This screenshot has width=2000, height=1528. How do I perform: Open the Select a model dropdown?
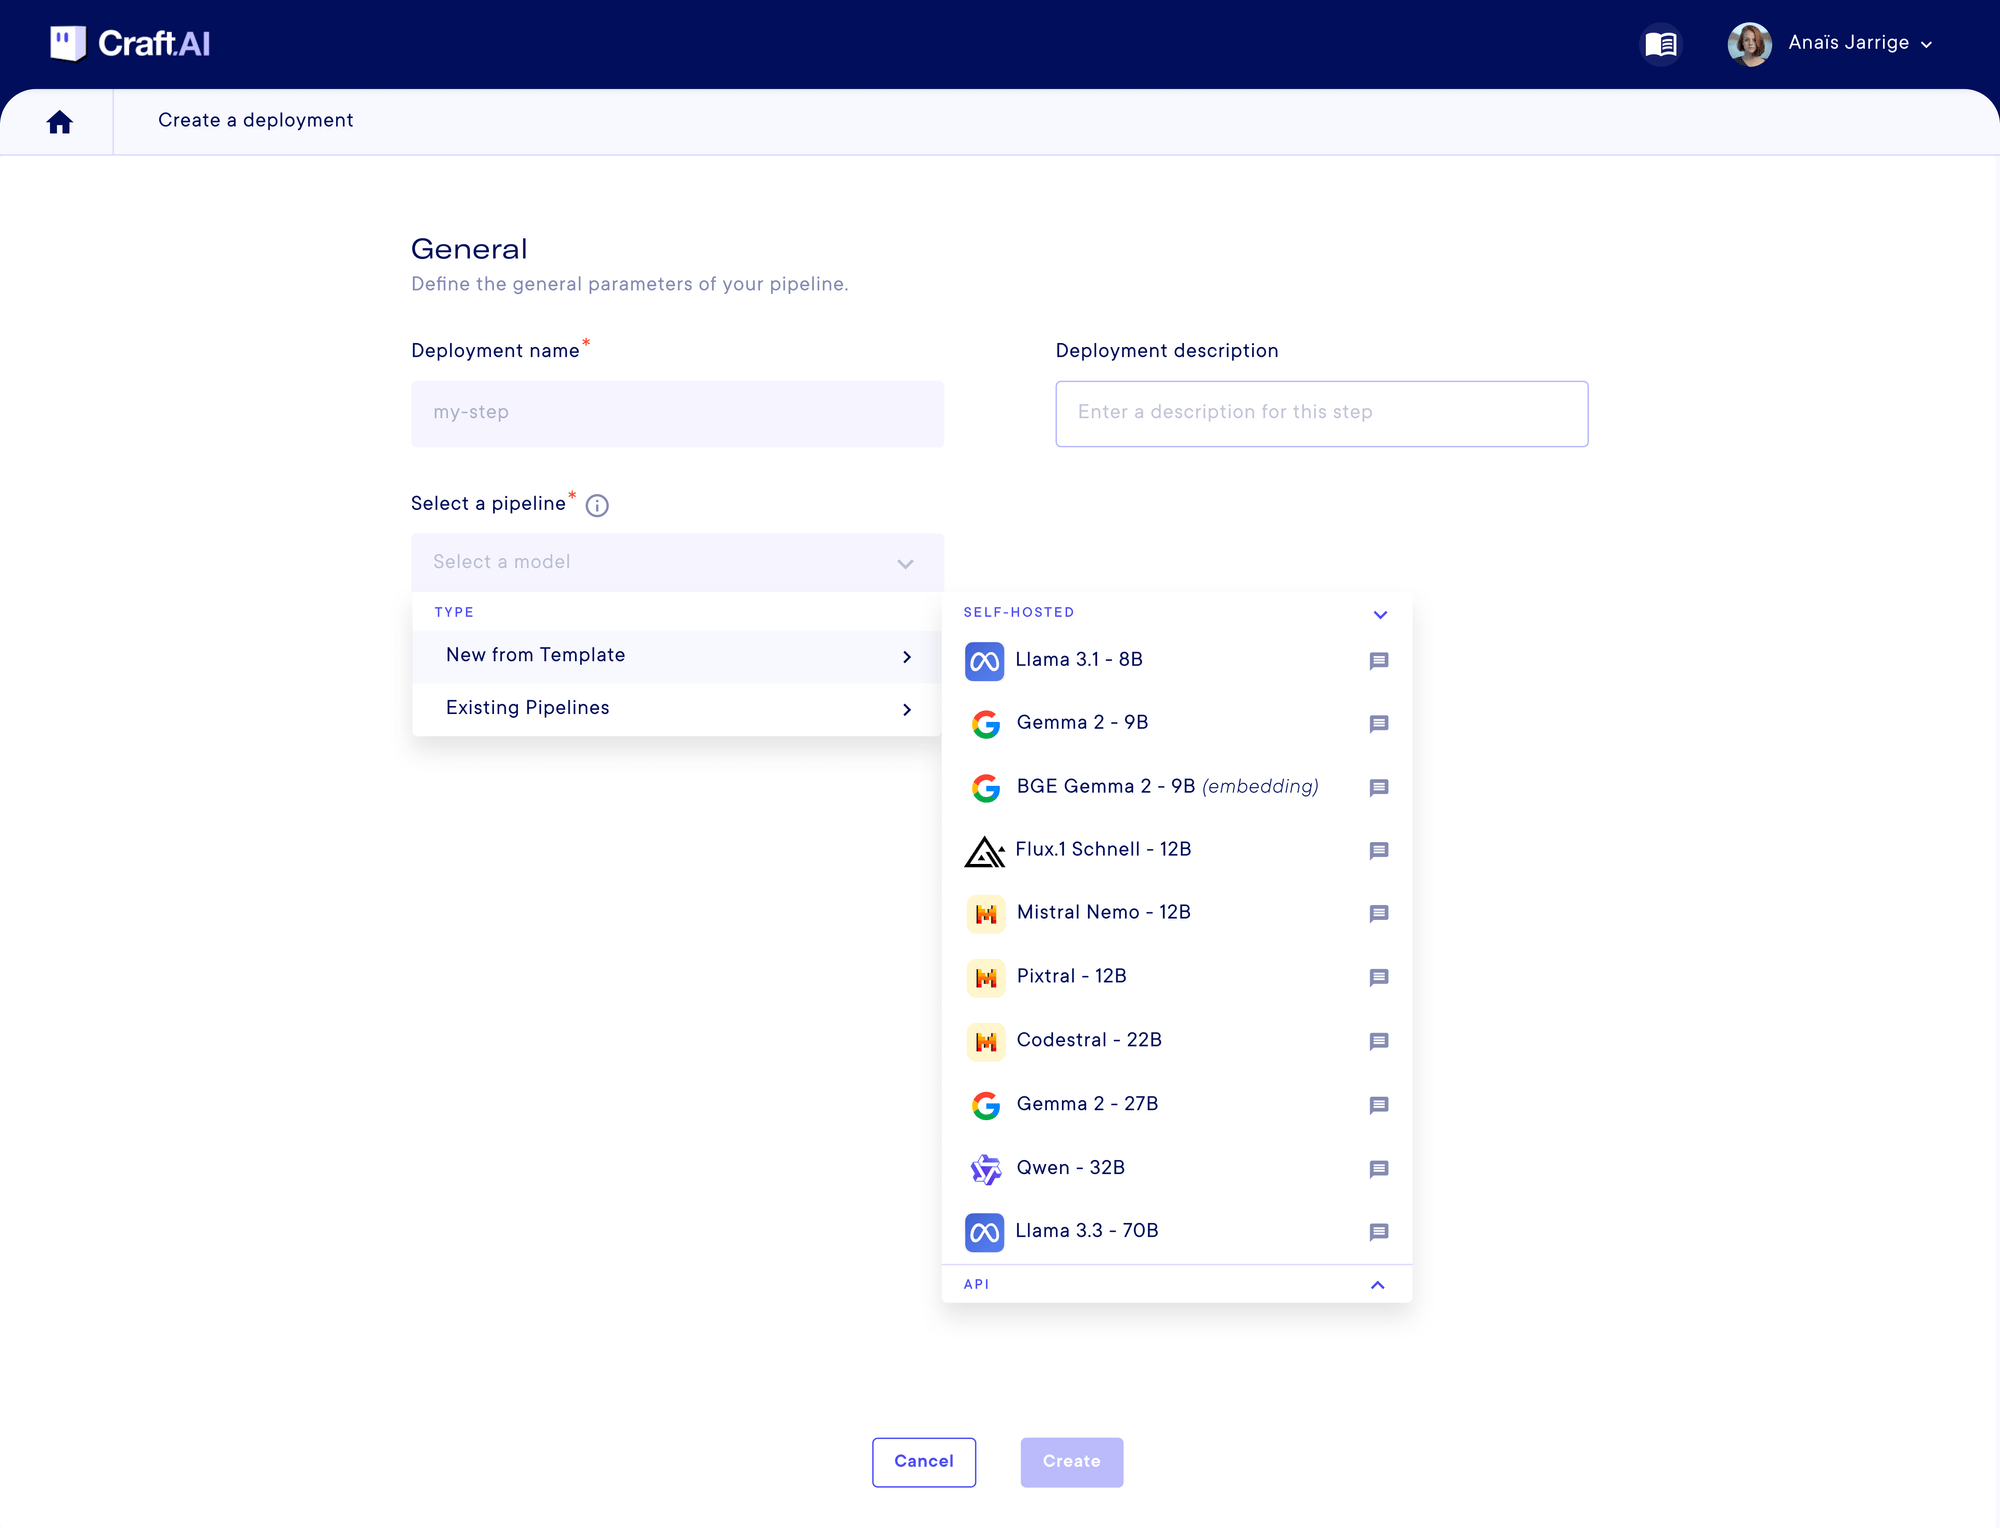pos(677,563)
